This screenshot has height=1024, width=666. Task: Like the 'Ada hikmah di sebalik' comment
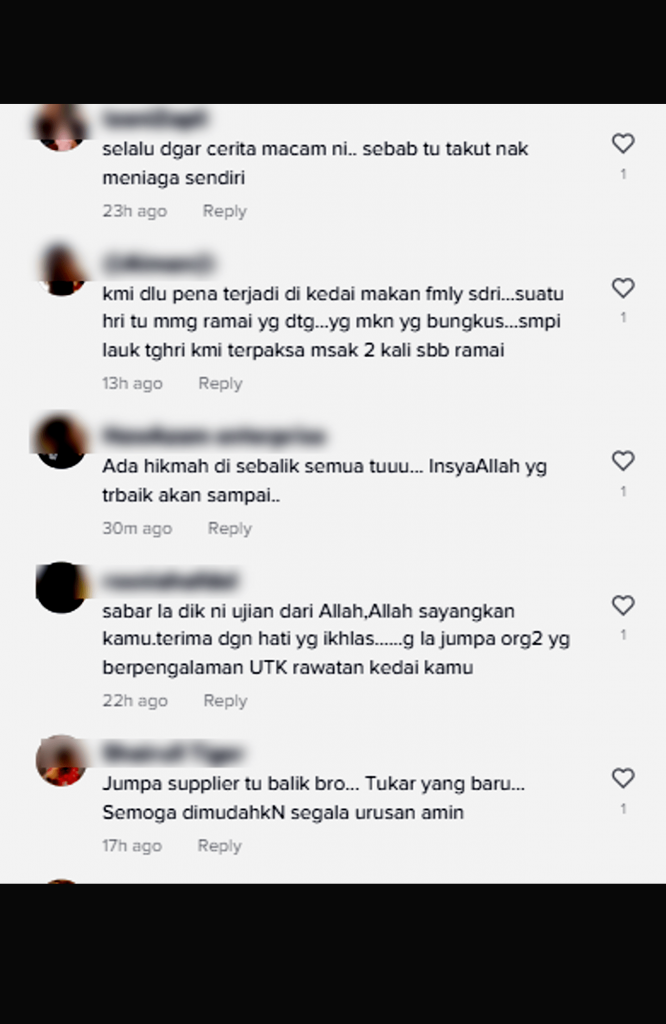click(x=623, y=460)
